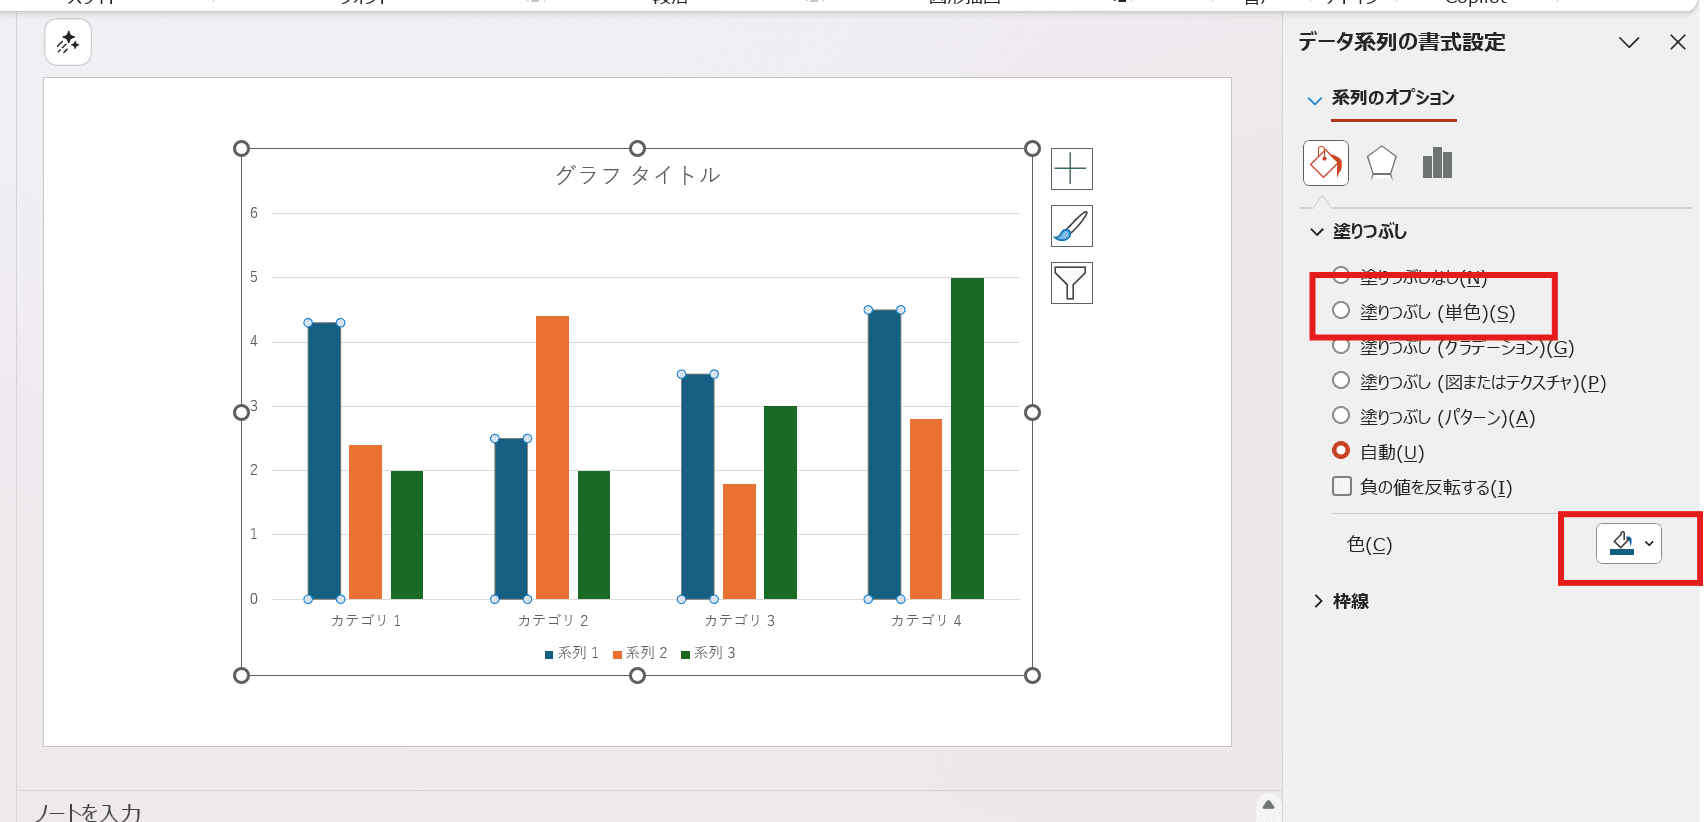Enable 負の値を反転する checkbox

(1342, 487)
